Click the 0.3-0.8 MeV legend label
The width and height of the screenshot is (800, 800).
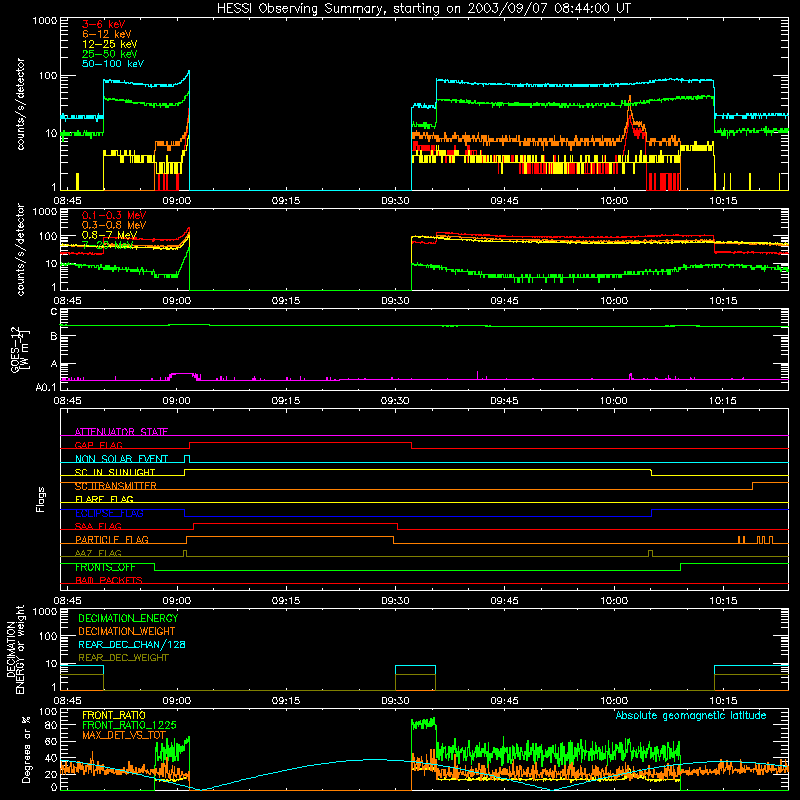[114, 225]
